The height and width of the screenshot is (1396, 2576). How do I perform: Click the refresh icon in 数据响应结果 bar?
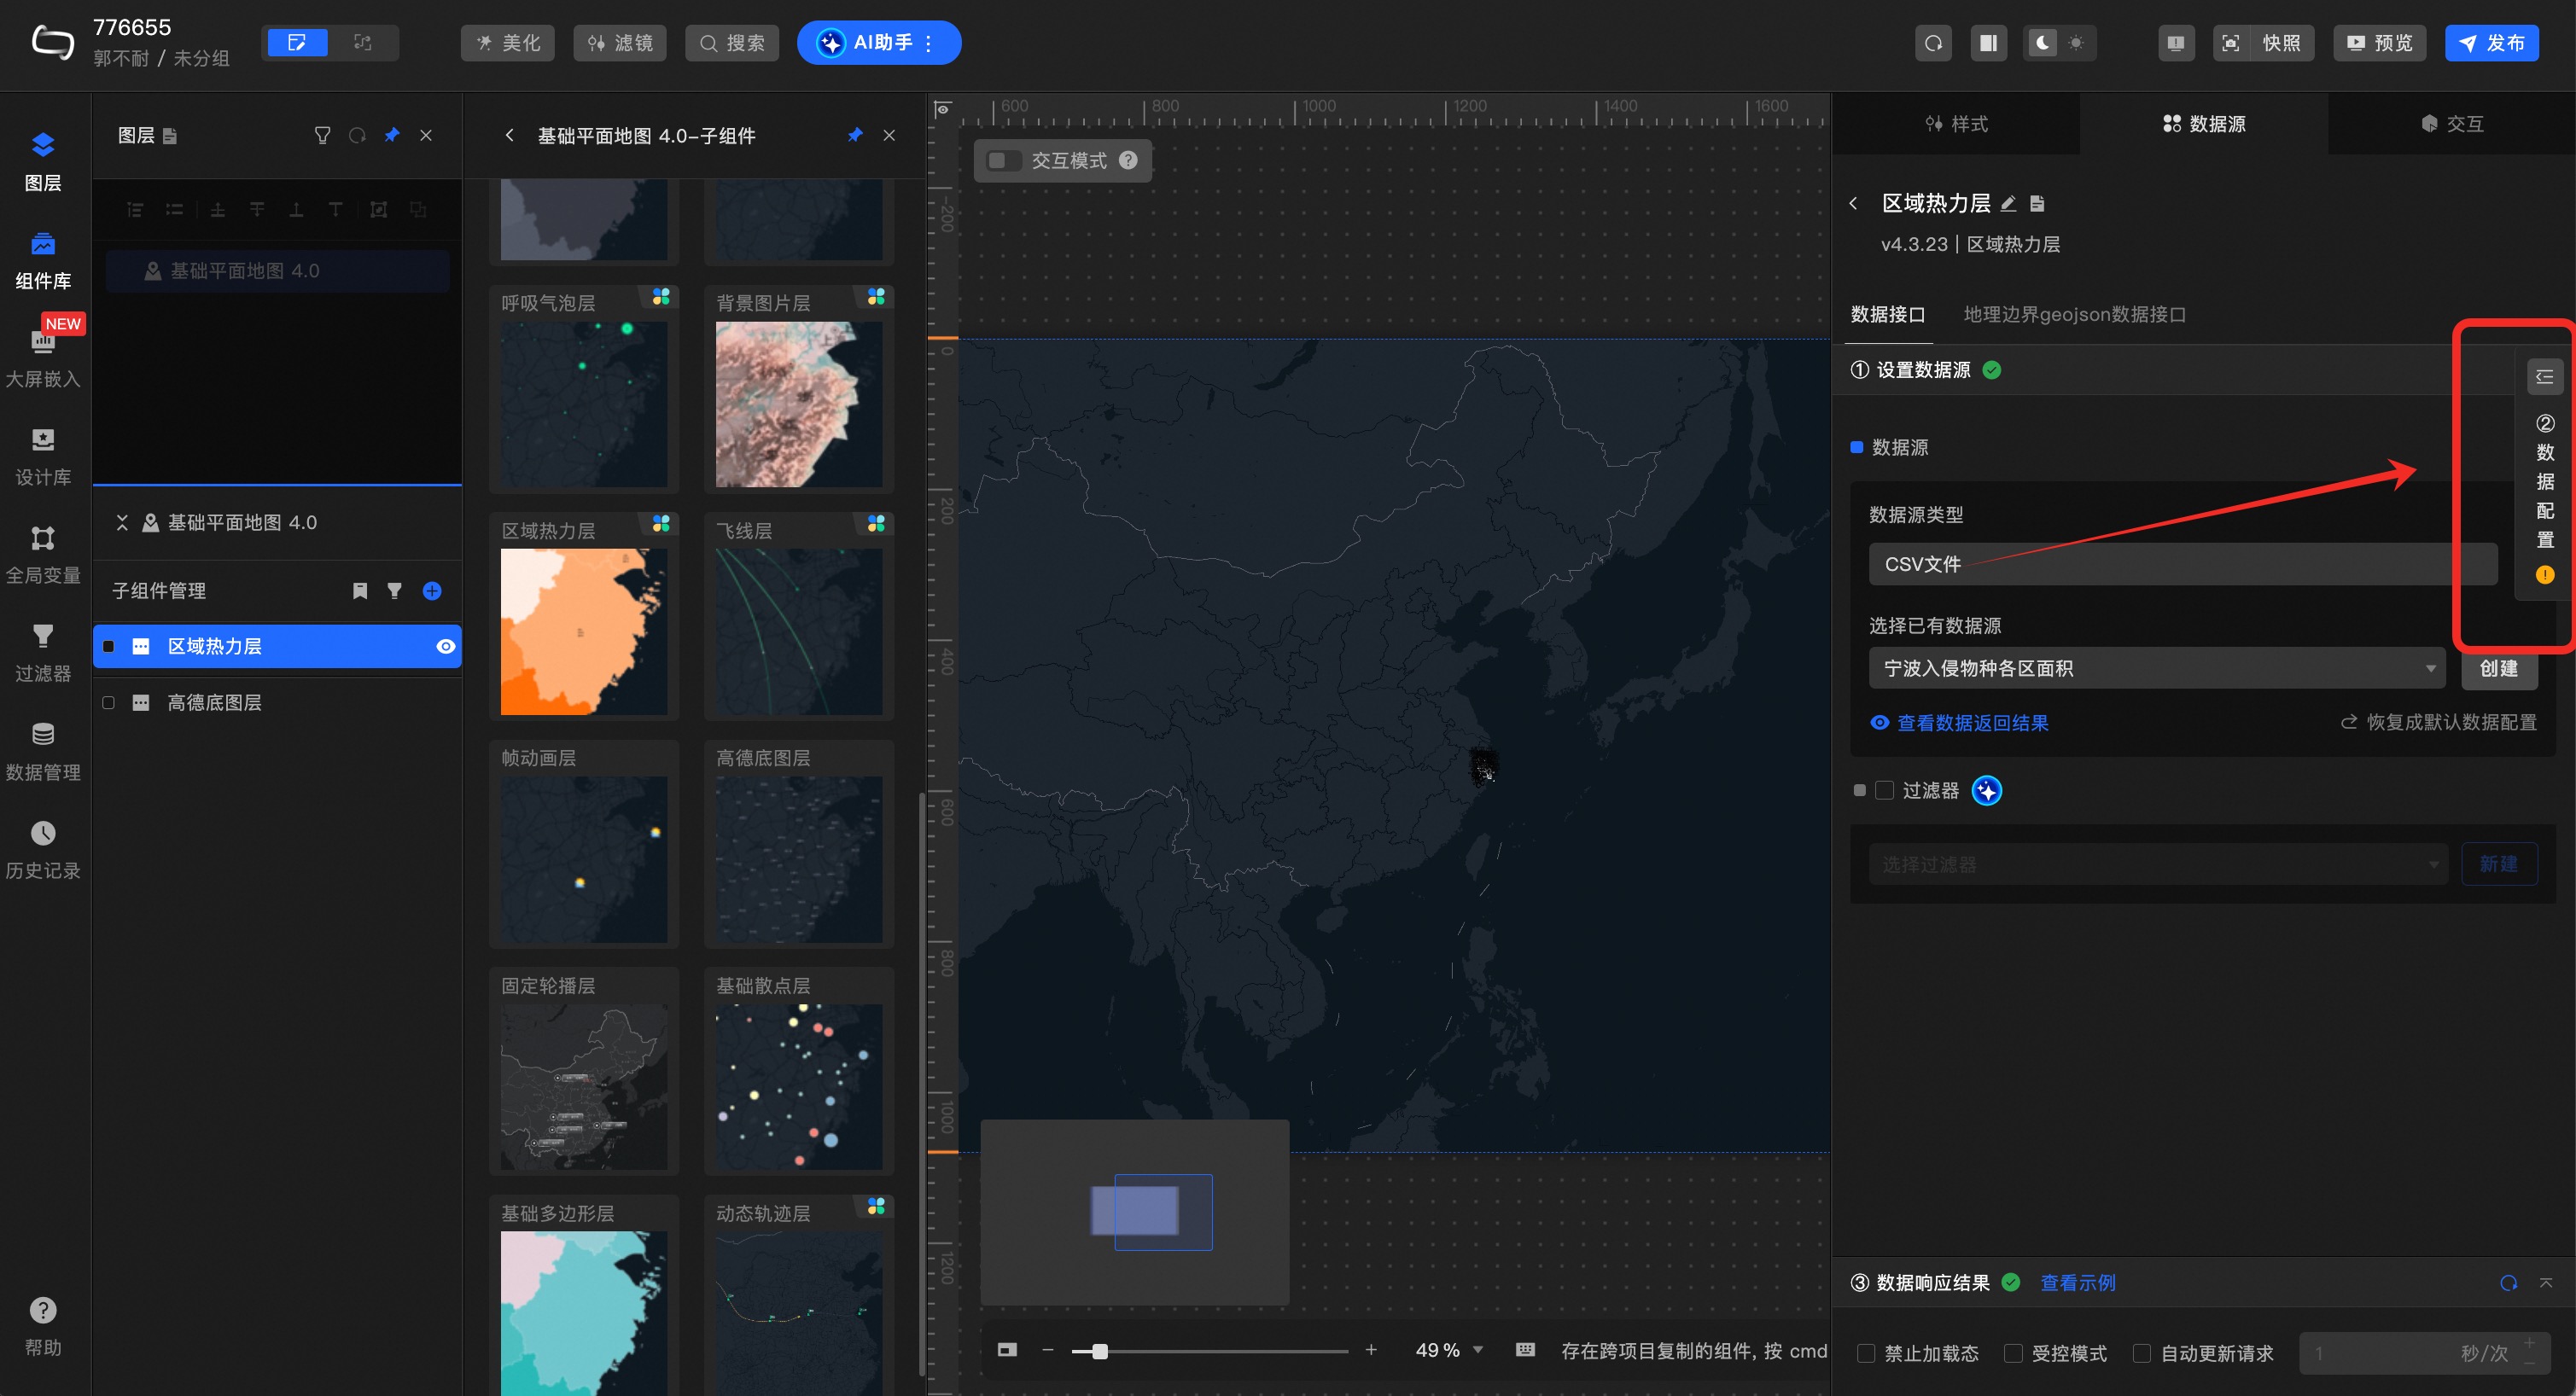tap(2508, 1283)
